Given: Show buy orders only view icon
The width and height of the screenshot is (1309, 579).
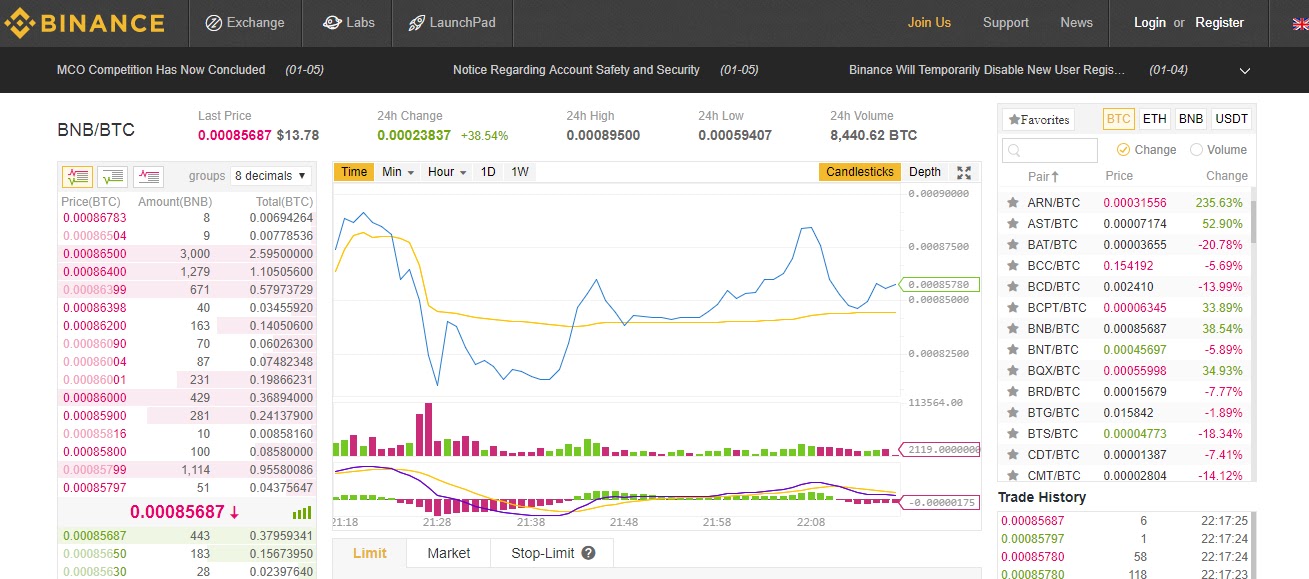Looking at the screenshot, I should (112, 177).
